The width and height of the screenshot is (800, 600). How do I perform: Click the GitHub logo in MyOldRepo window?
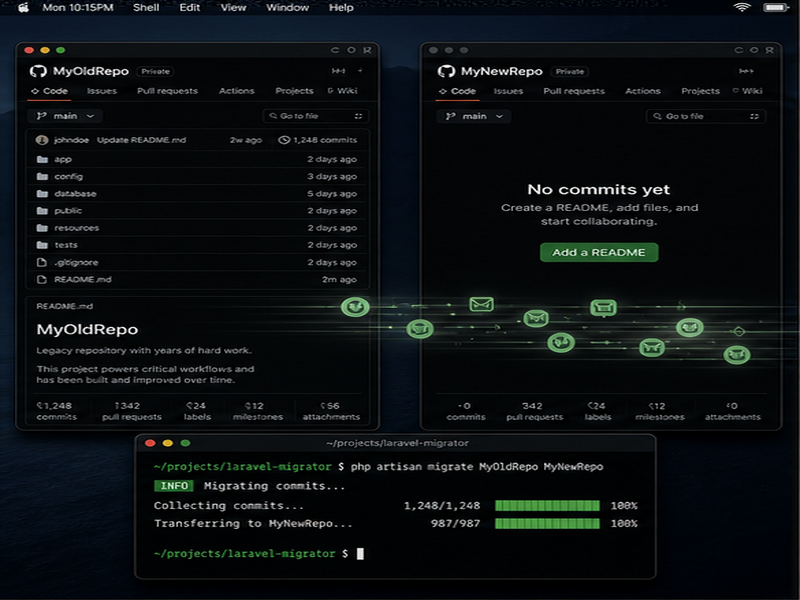pos(38,71)
